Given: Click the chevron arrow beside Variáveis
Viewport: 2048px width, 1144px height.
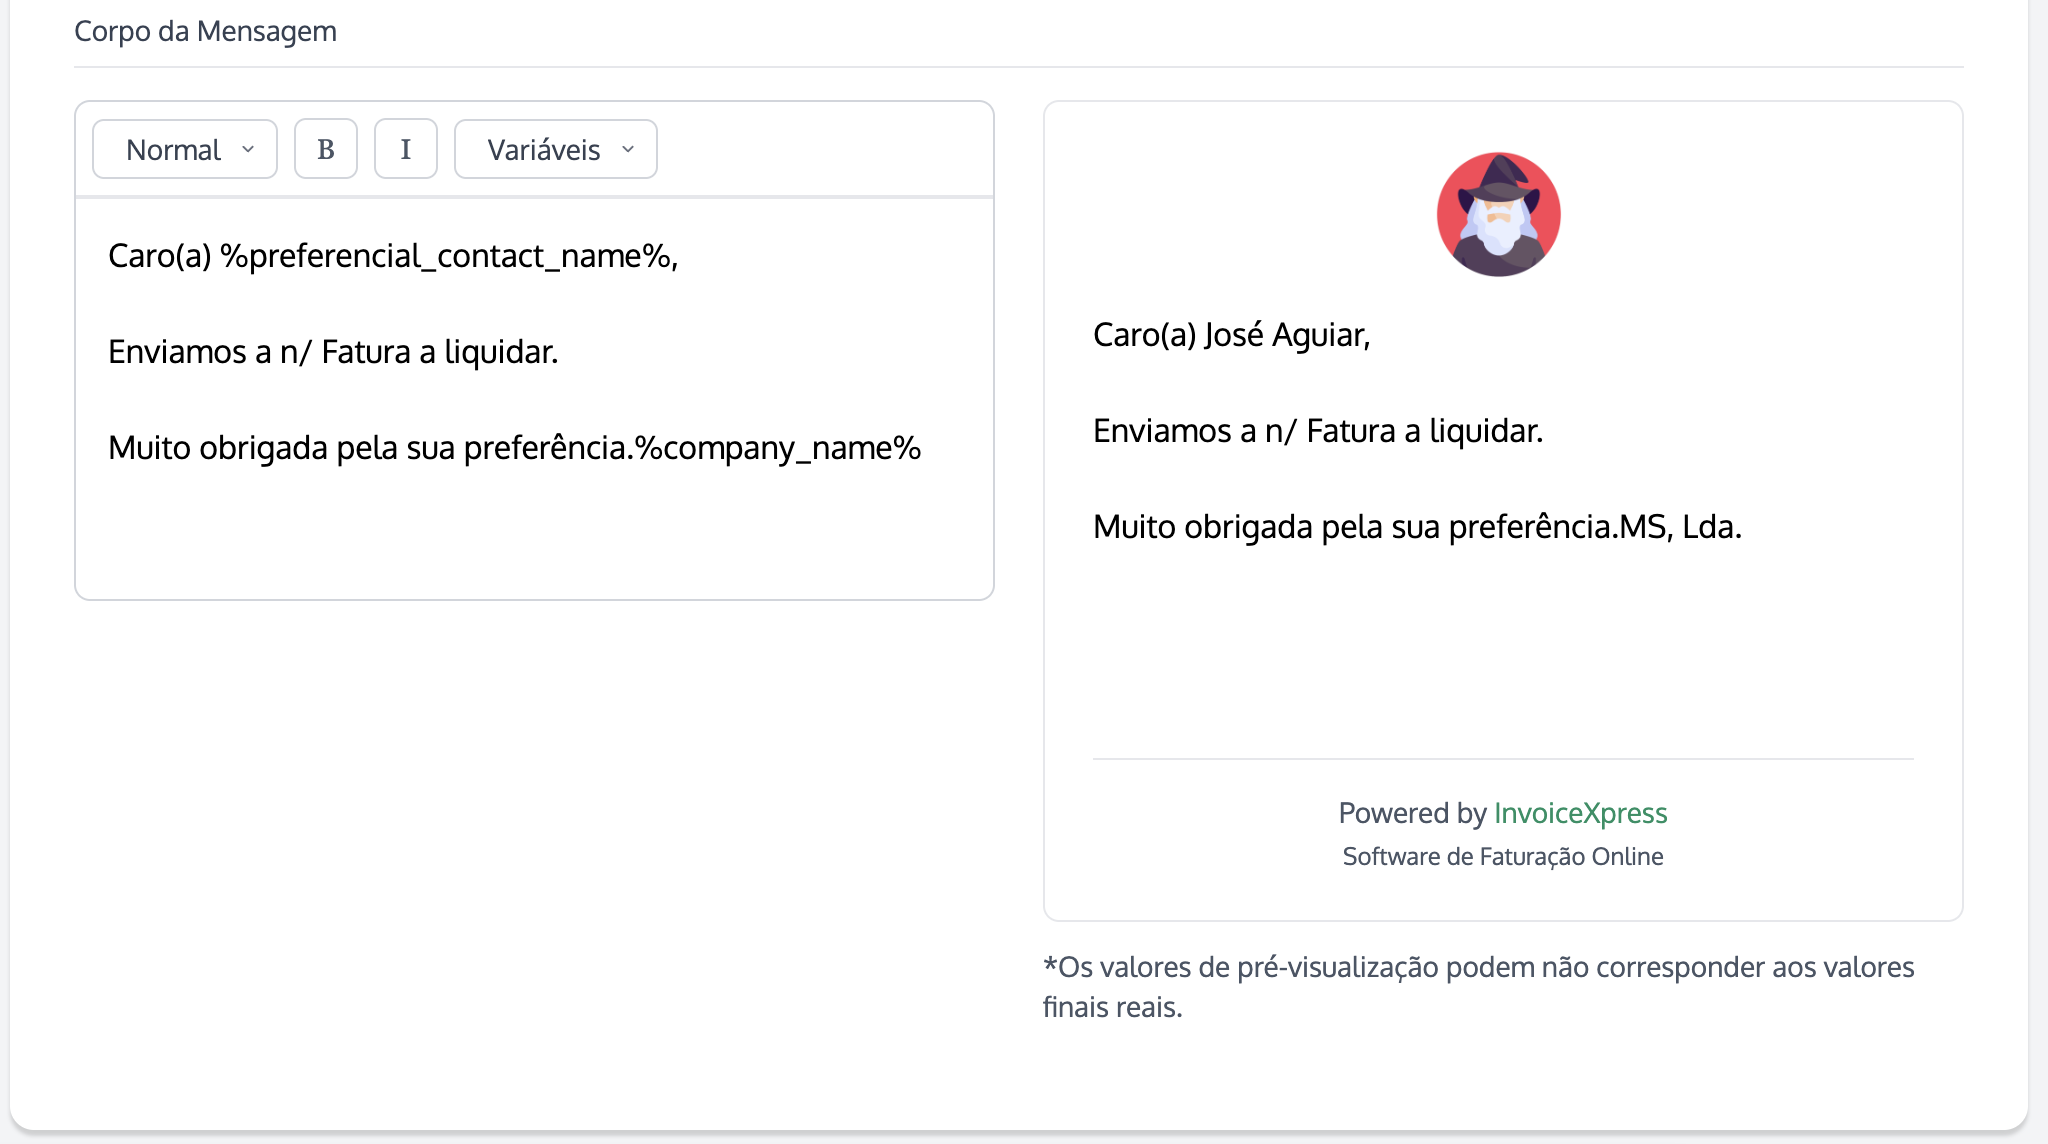Looking at the screenshot, I should pos(628,149).
